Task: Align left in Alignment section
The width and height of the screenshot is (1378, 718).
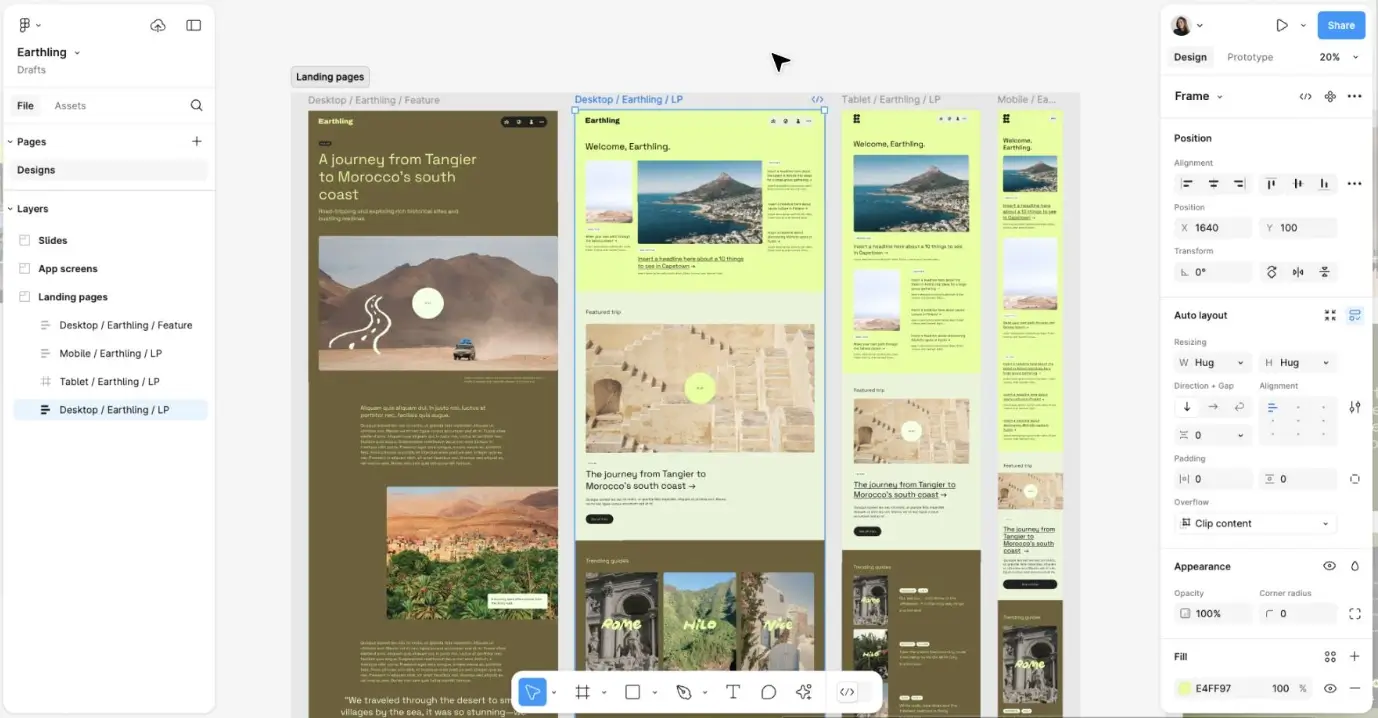Action: point(1187,184)
